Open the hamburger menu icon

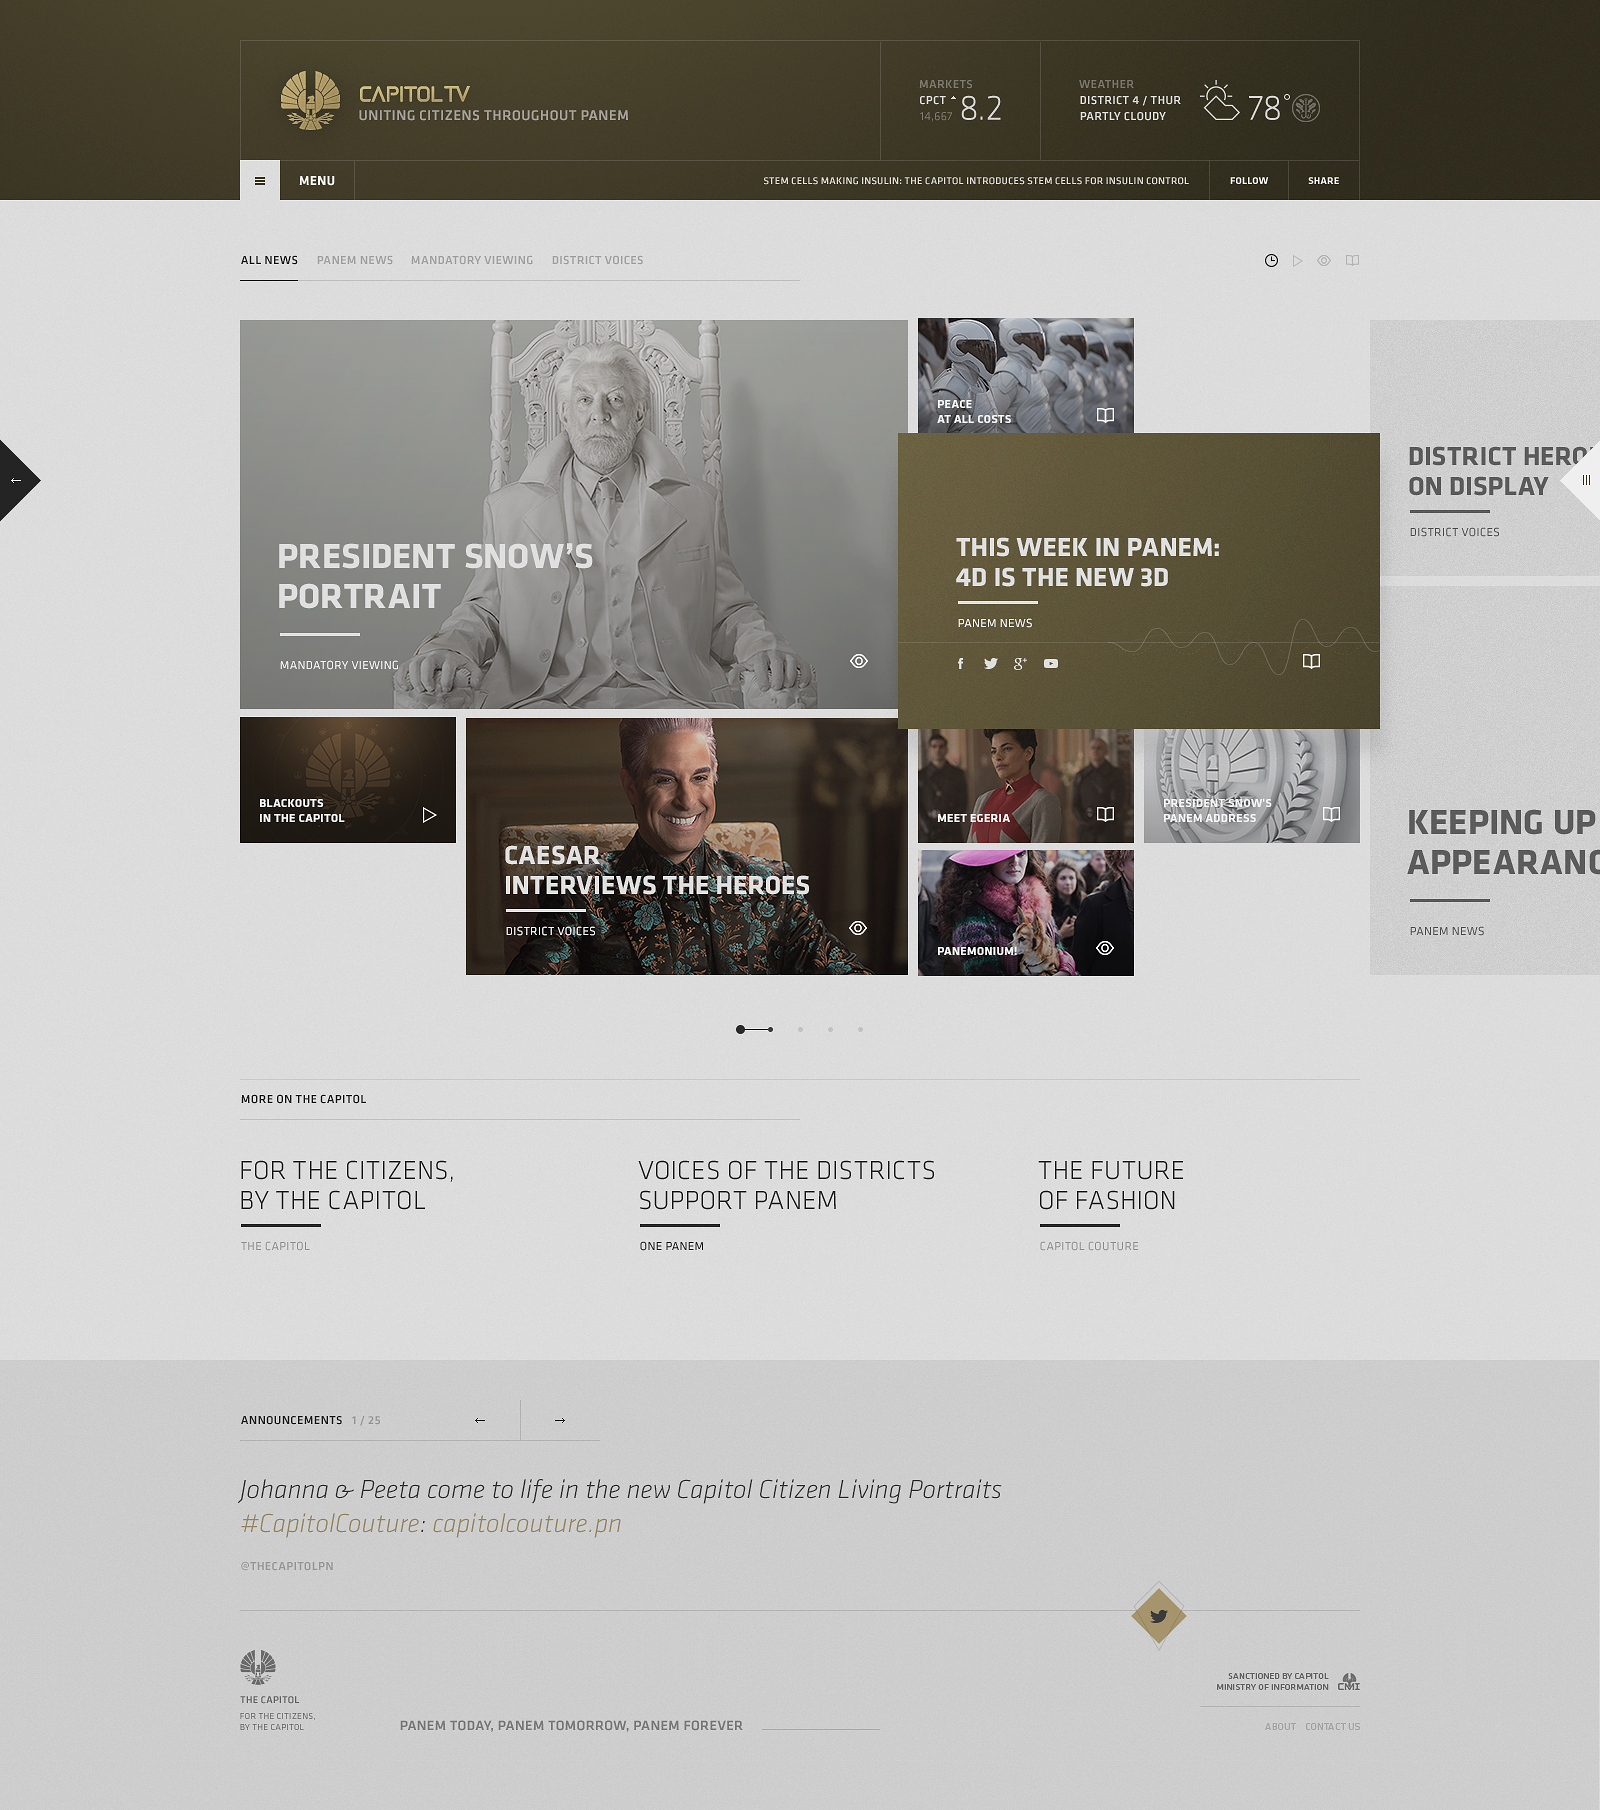click(260, 181)
